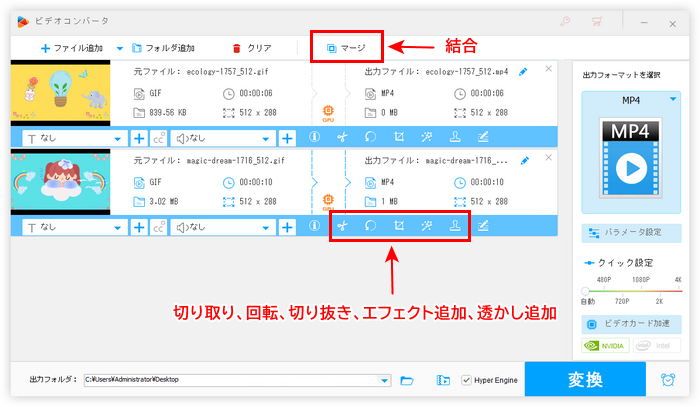
Task: Rename magic-dream-1716 output file with pencil
Action: click(525, 161)
